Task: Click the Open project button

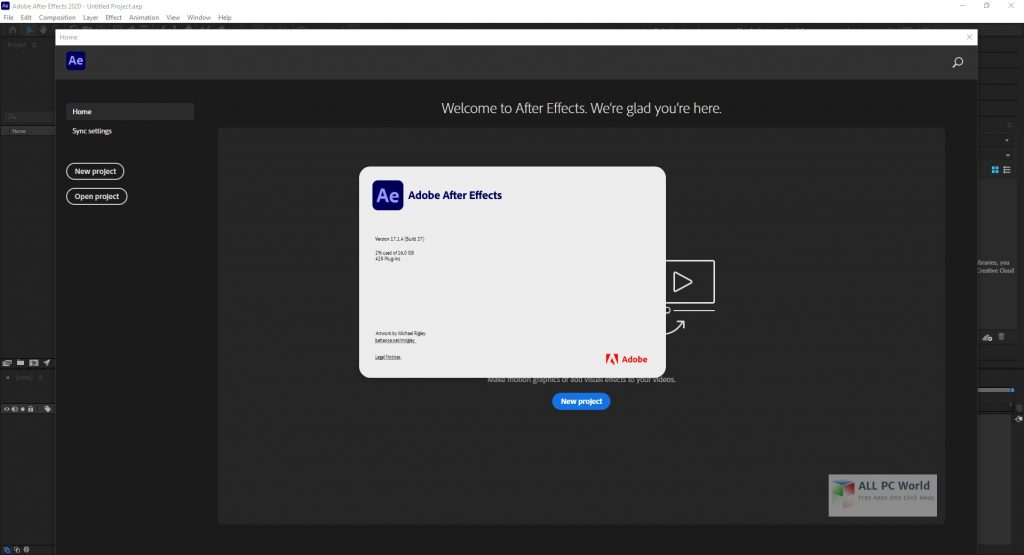Action: (97, 197)
